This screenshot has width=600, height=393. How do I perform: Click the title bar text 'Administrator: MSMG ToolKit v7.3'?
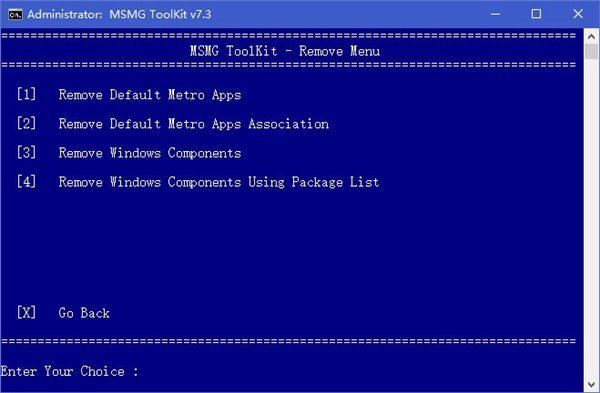tap(119, 14)
